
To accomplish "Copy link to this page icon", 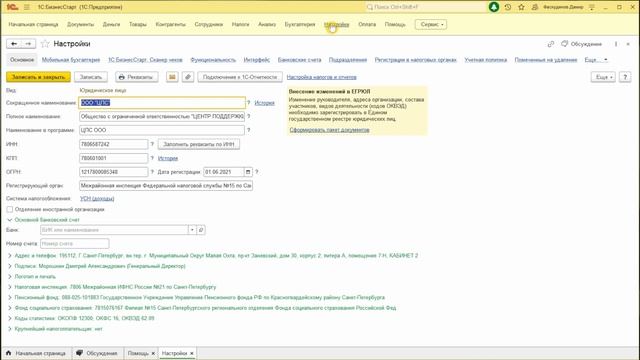I will tap(551, 44).
